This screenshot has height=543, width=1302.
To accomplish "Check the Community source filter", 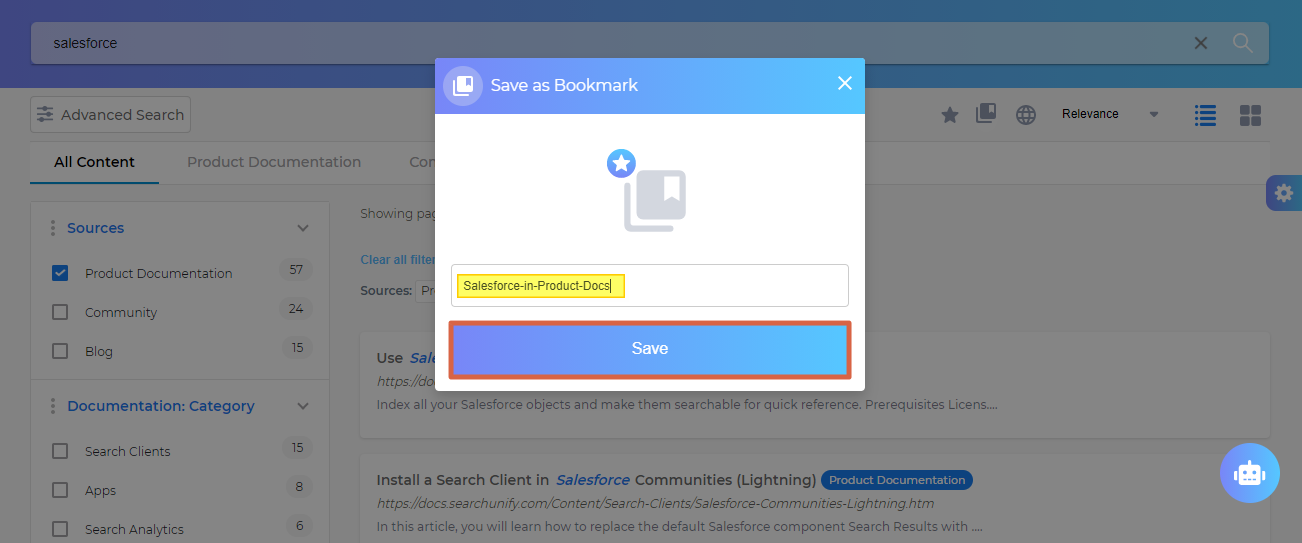I will click(60, 312).
